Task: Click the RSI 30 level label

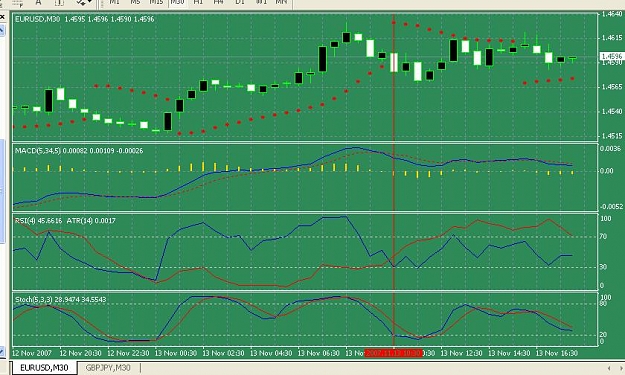Action: (x=603, y=267)
